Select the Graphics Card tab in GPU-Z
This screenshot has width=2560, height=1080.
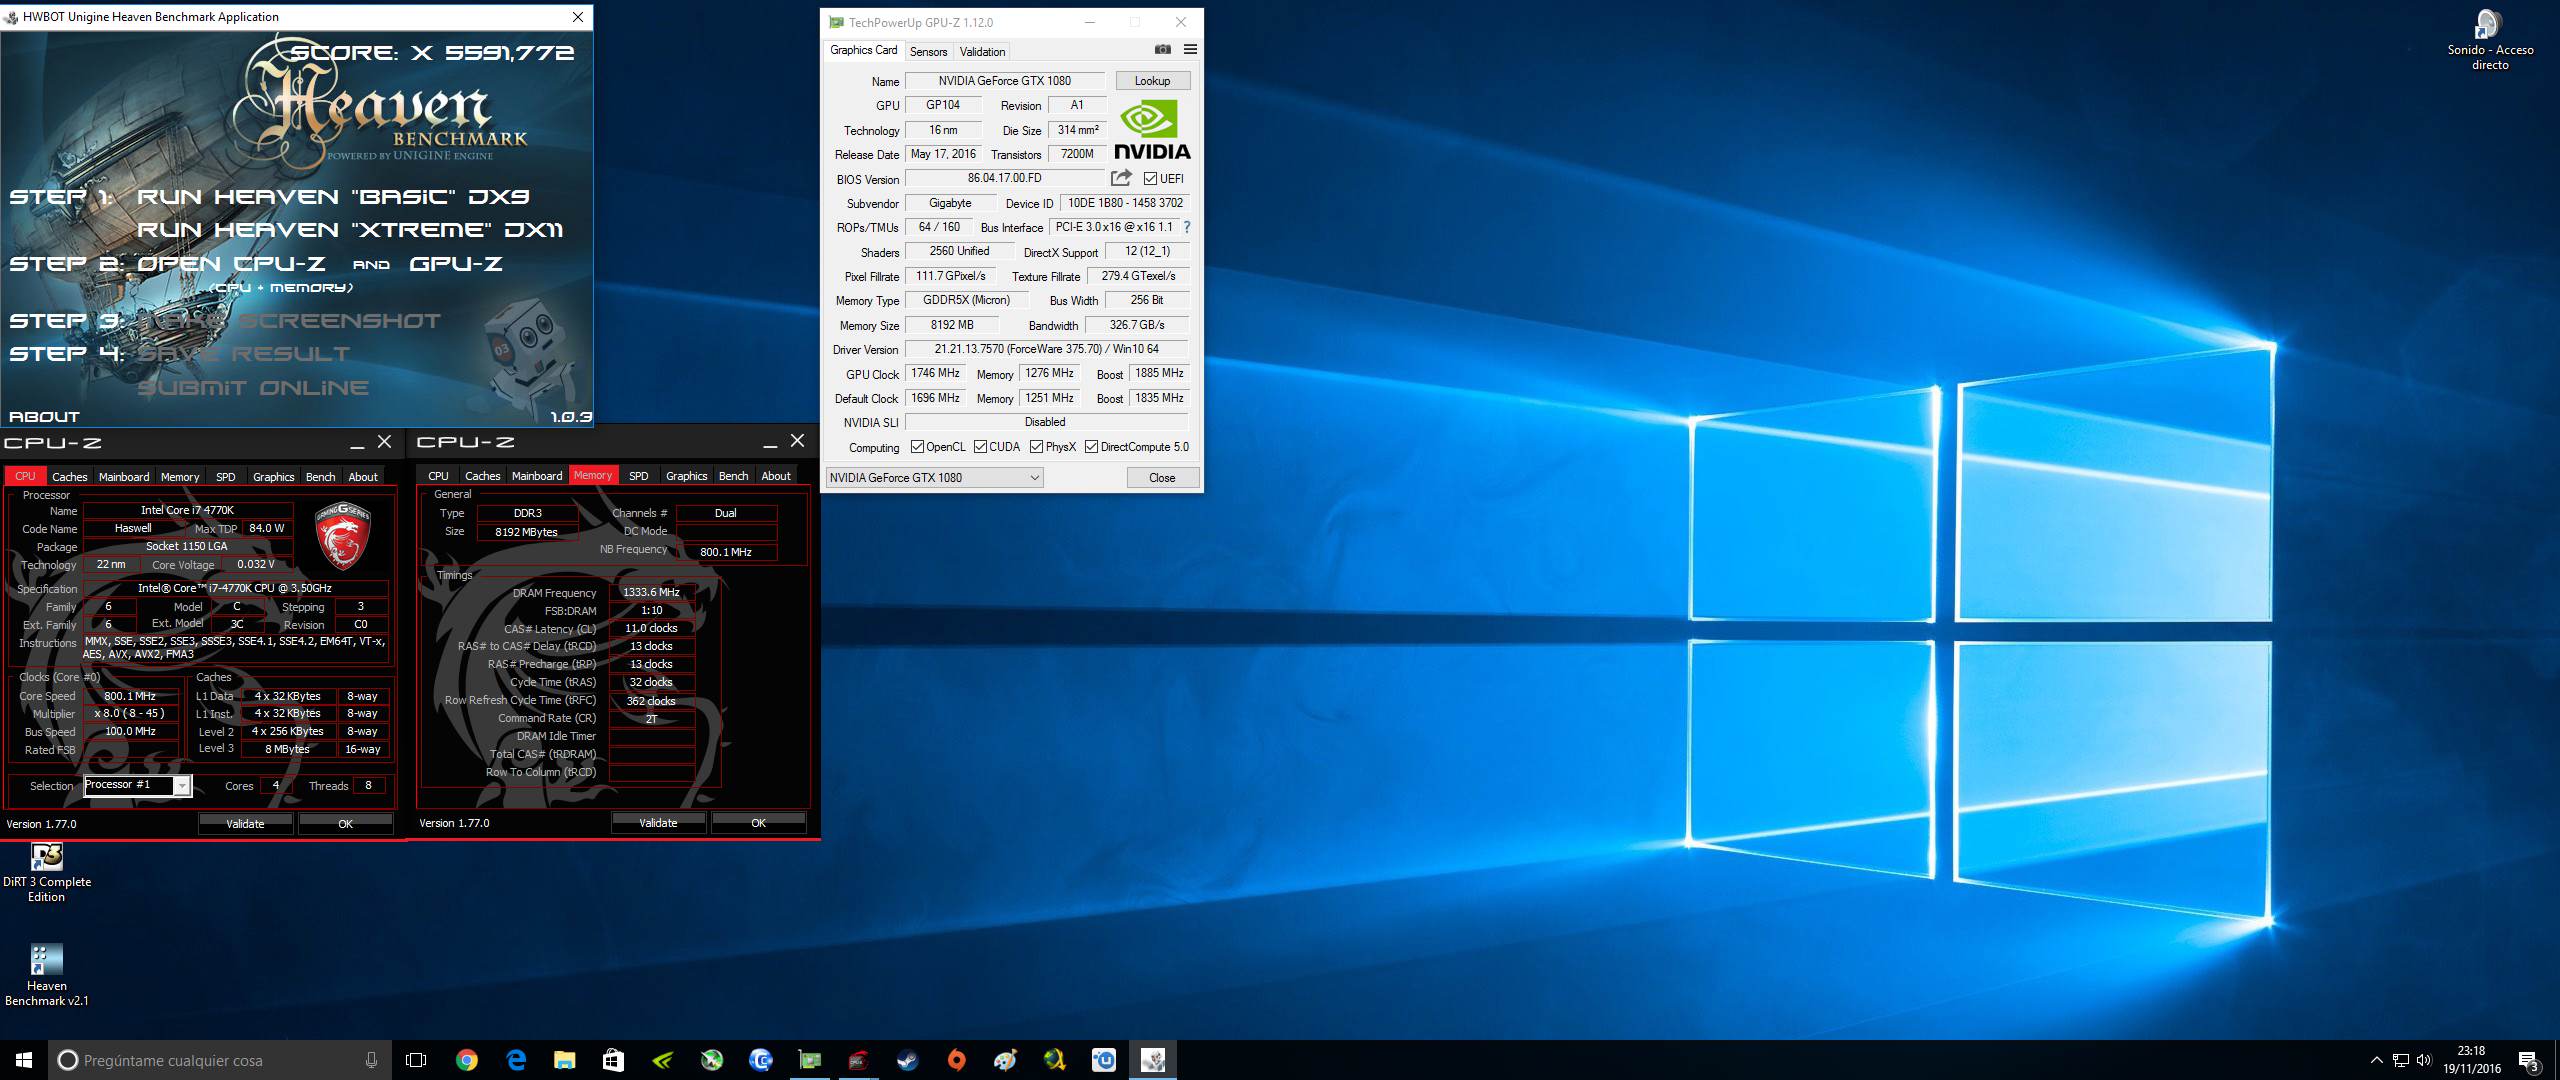click(864, 50)
